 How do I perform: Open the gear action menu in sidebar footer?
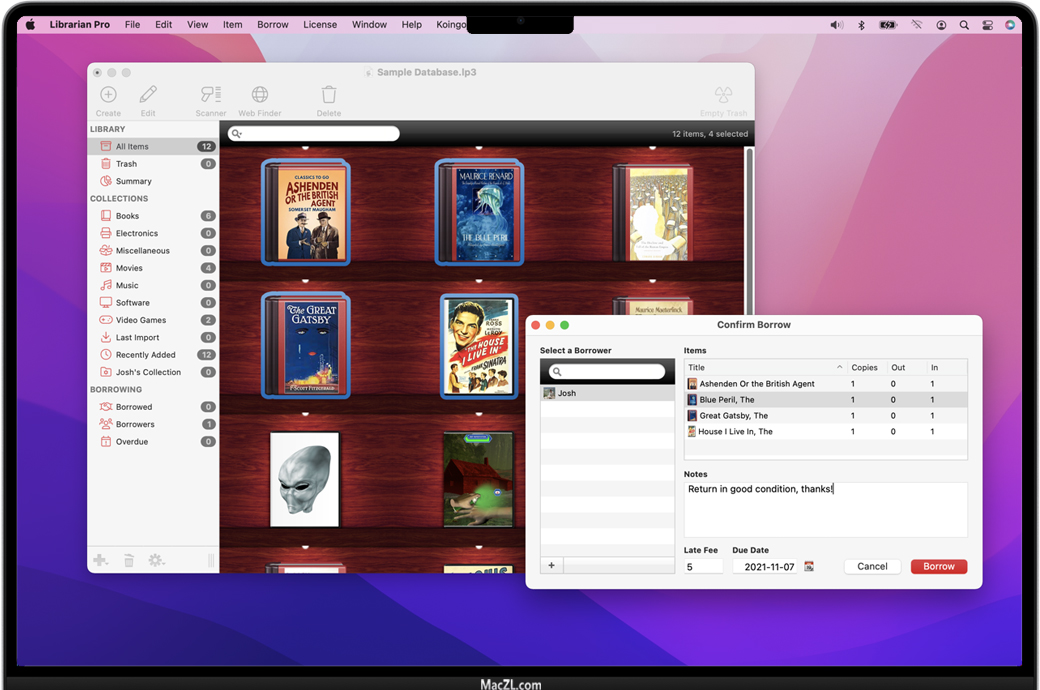pyautogui.click(x=156, y=561)
